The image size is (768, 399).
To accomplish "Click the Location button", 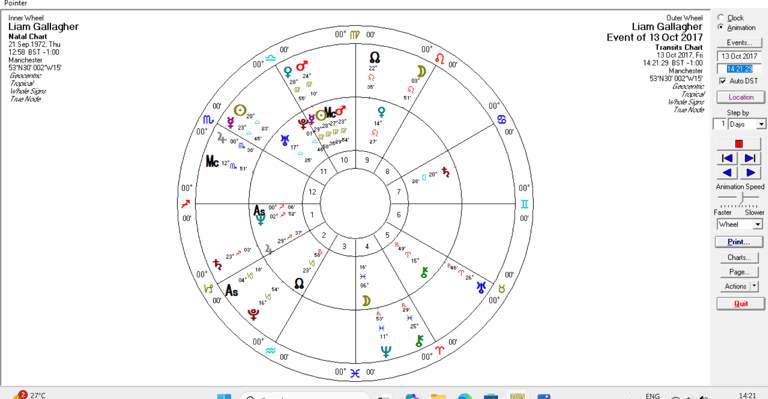I will pyautogui.click(x=741, y=97).
